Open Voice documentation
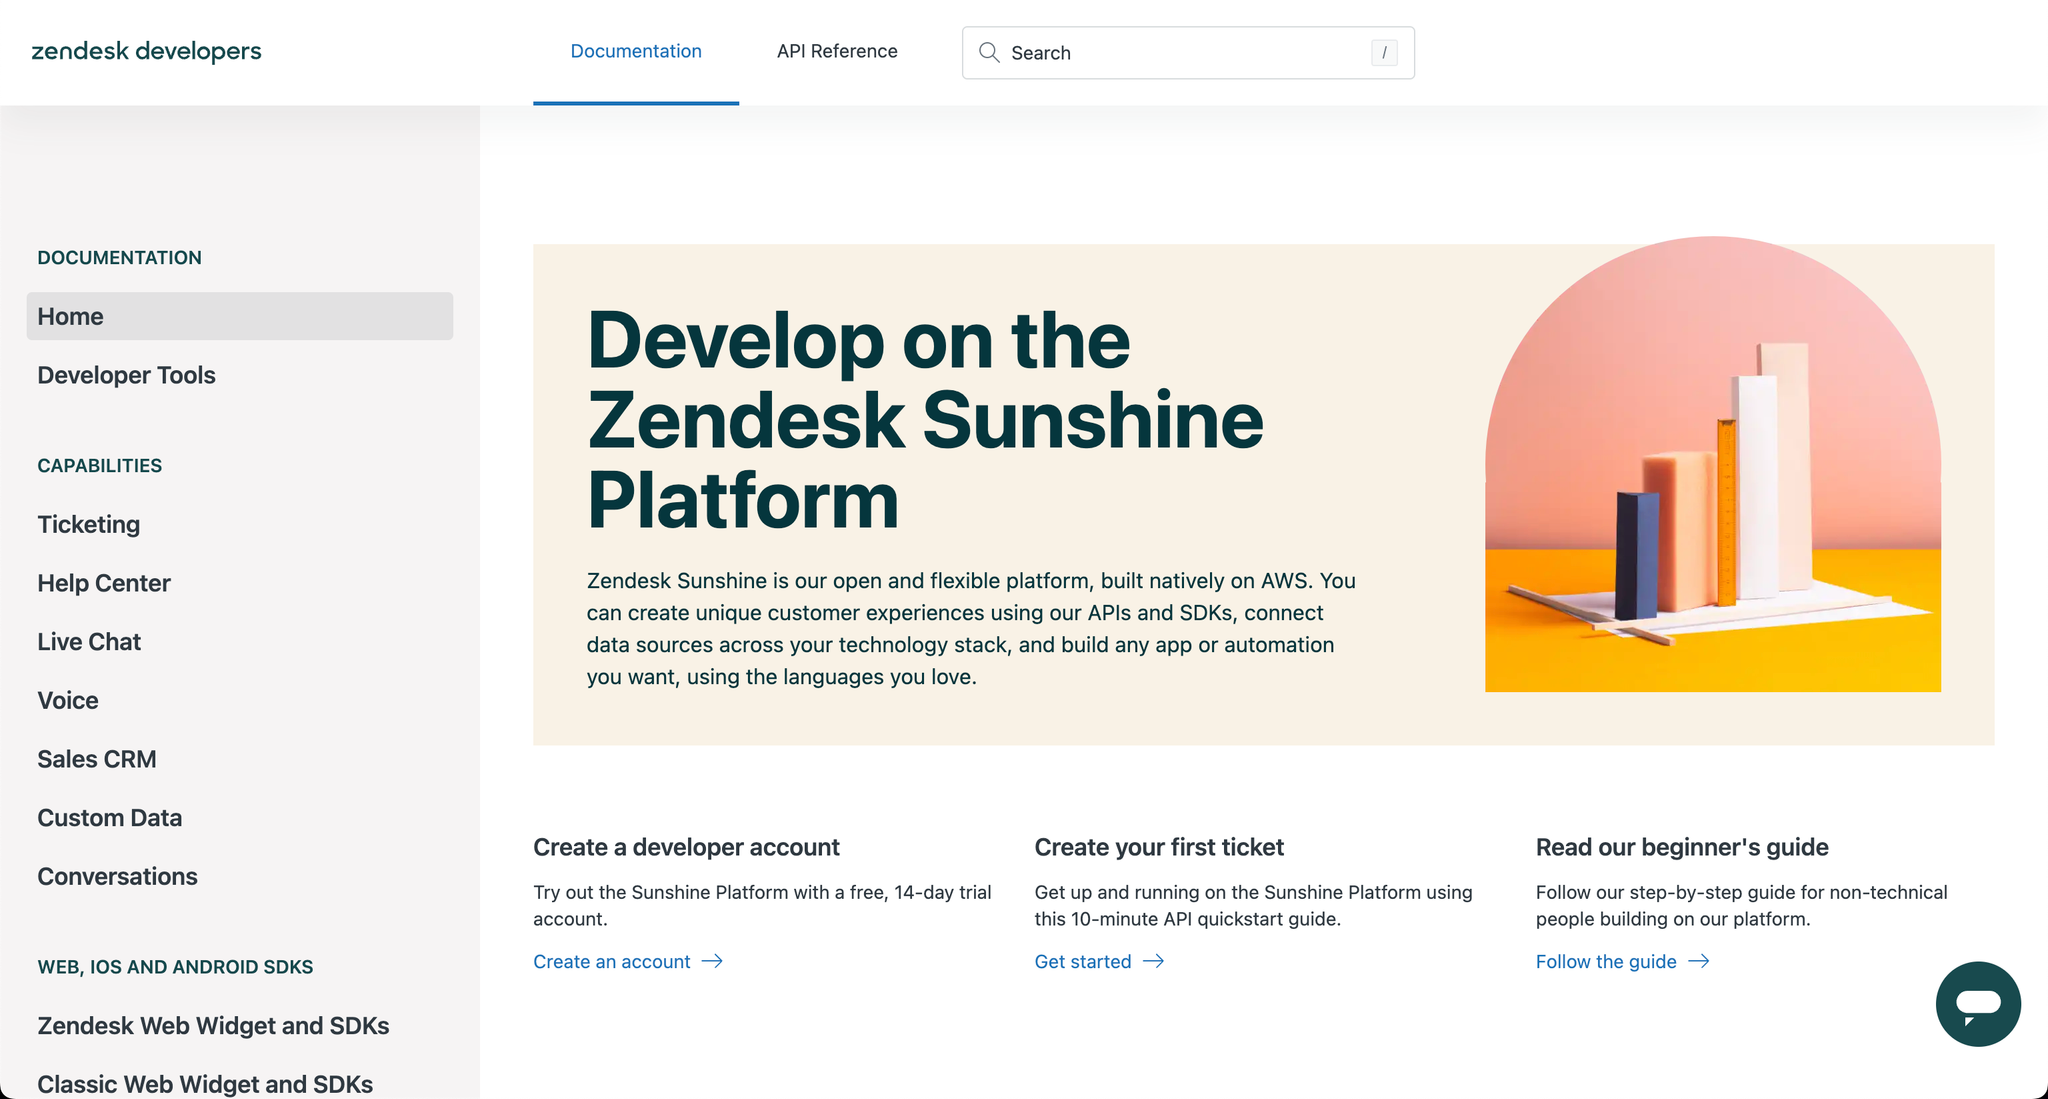The width and height of the screenshot is (2048, 1099). pyautogui.click(x=68, y=701)
